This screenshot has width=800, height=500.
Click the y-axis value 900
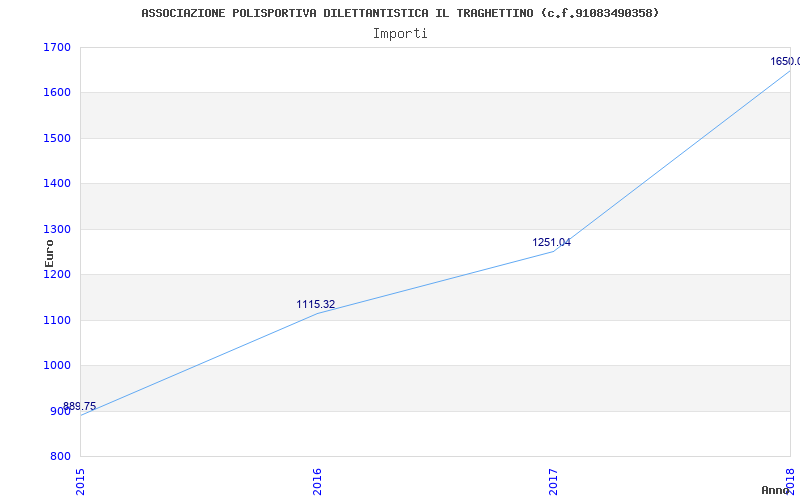[x=60, y=411]
